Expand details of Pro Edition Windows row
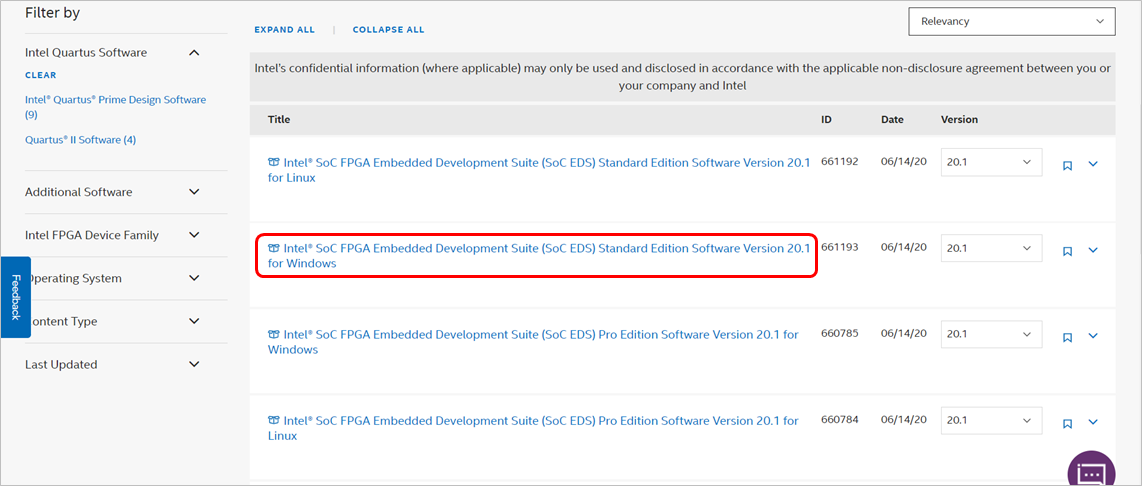This screenshot has width=1142, height=486. click(x=1092, y=337)
